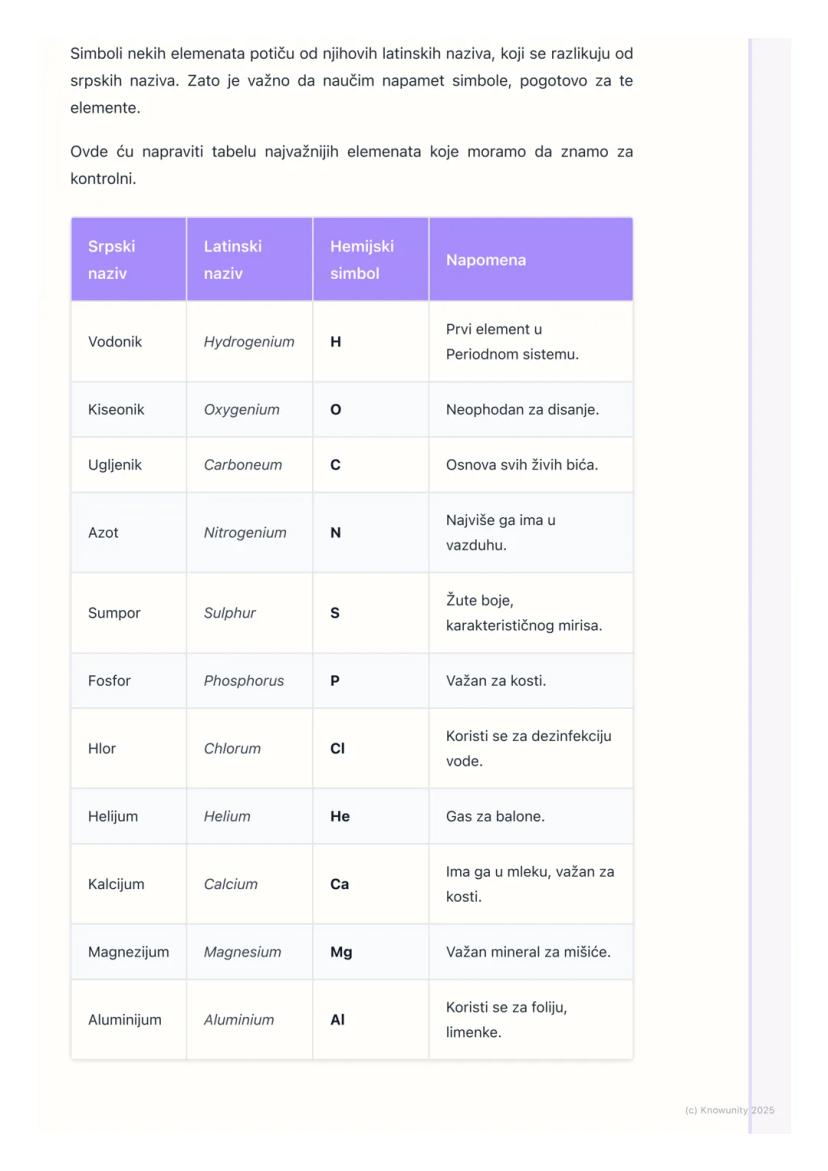828x1171 pixels.
Task: Click the "(c) Knowunity 2025" footer text
Action: click(x=730, y=1110)
